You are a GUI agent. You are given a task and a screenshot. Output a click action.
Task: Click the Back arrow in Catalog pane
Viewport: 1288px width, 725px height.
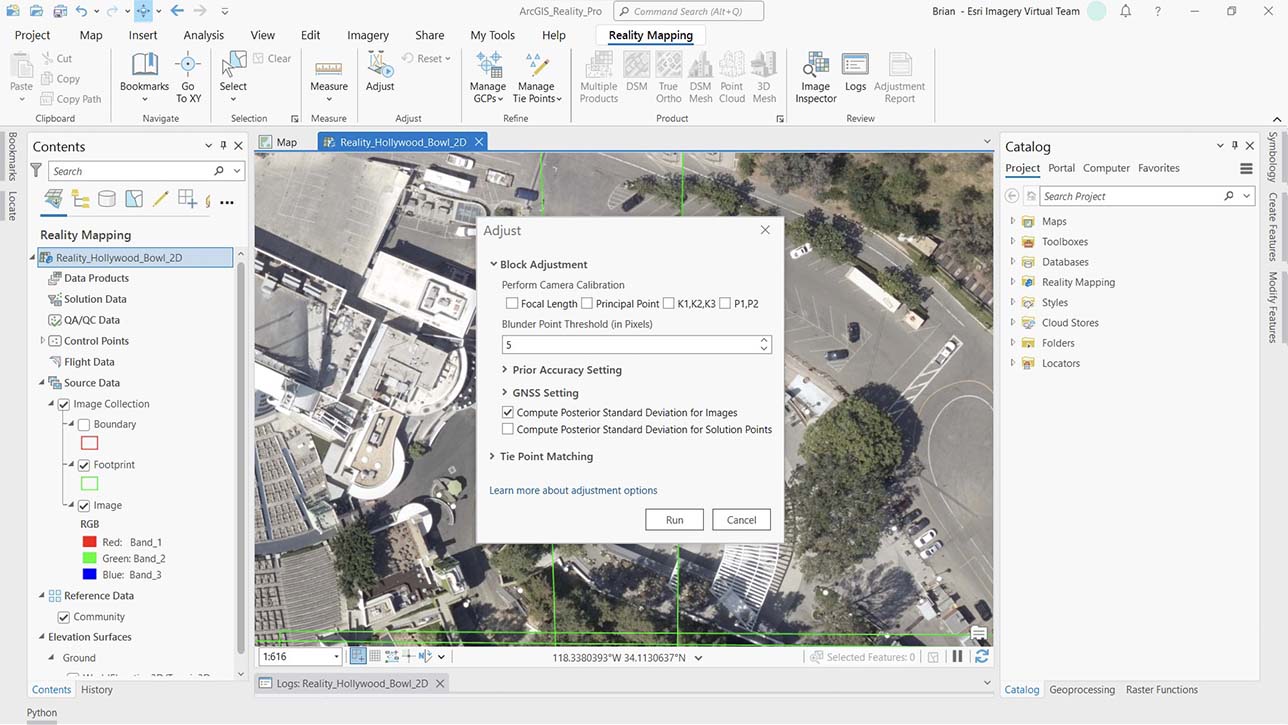tap(1012, 196)
